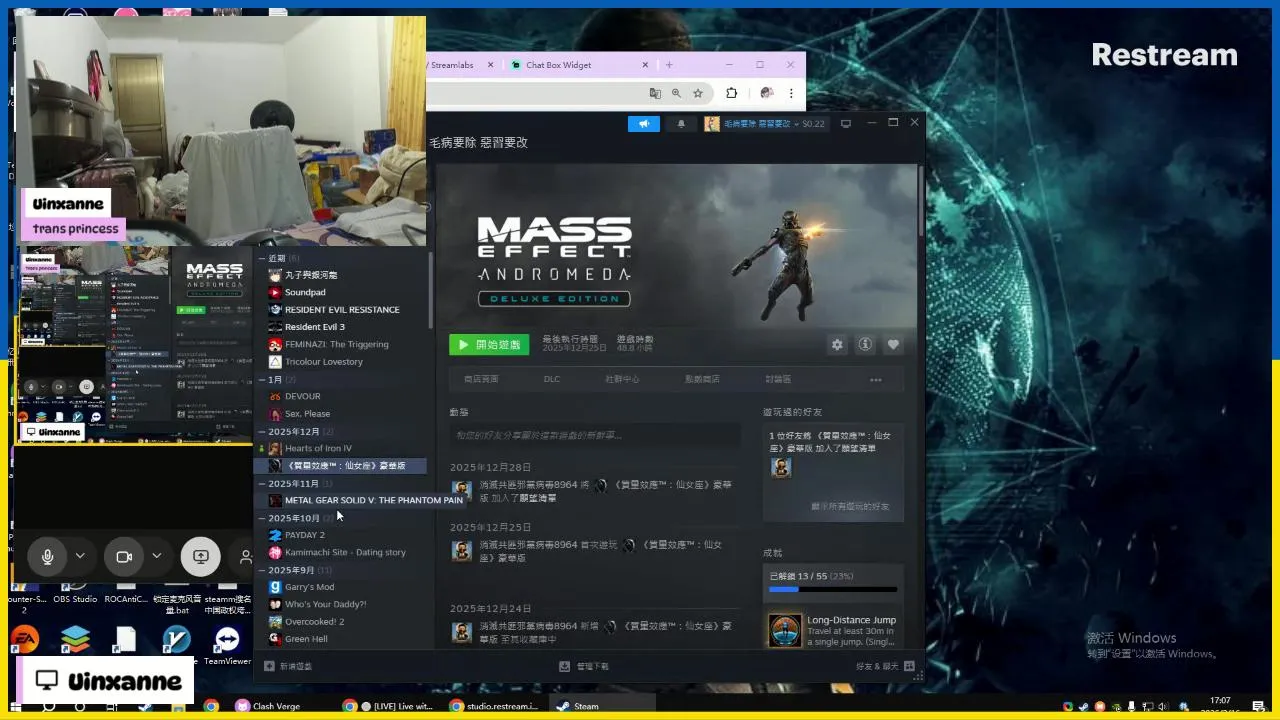Viewport: 1280px width, 720px height.
Task: Open Steam notifications bell
Action: pyautogui.click(x=681, y=124)
